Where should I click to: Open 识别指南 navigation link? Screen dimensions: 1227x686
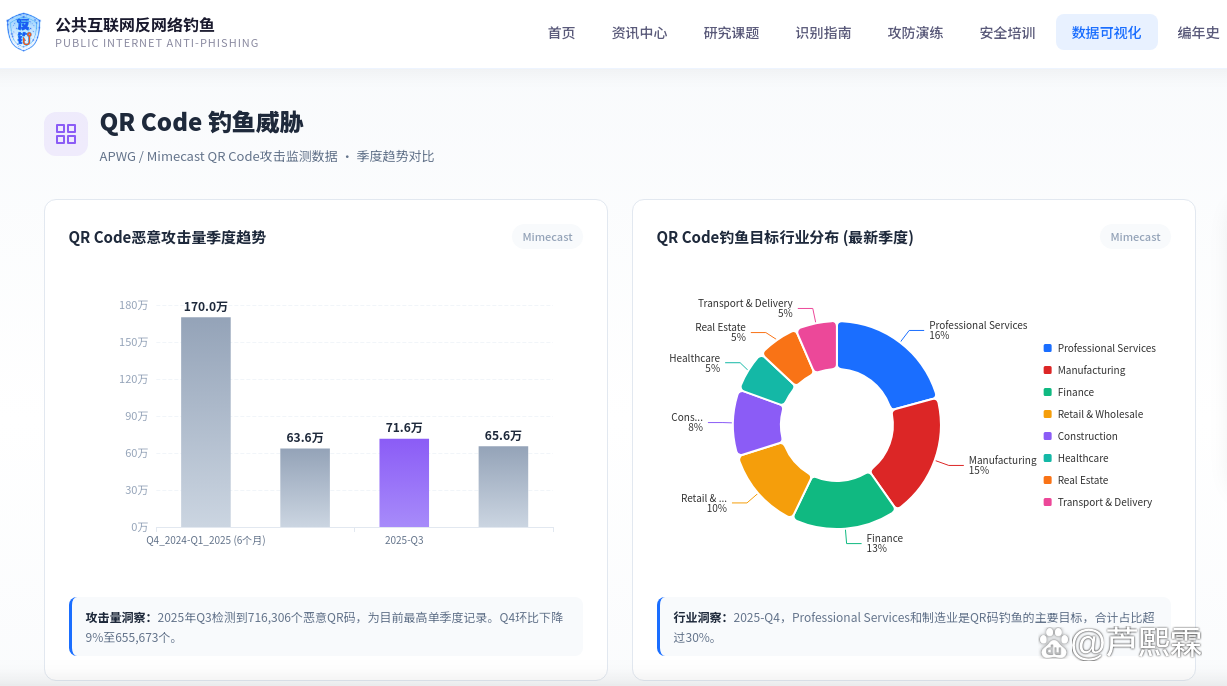823,33
